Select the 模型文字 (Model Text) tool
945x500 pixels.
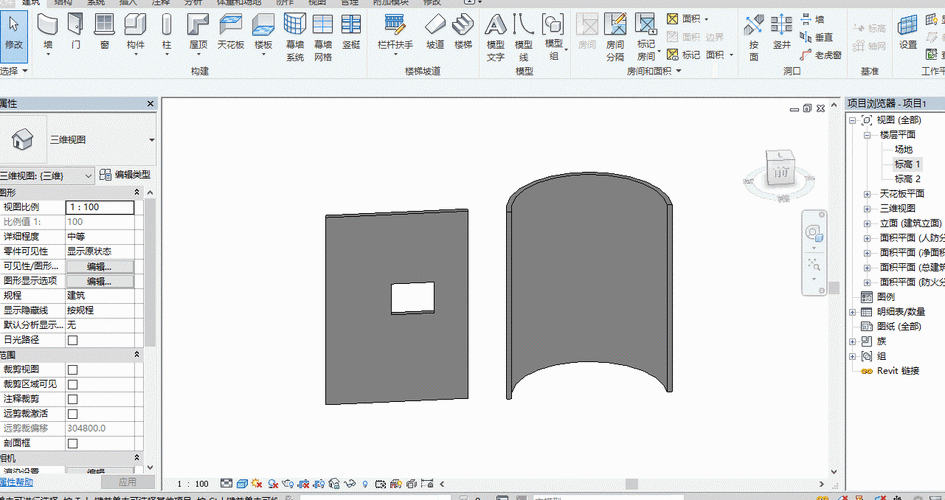tap(495, 30)
